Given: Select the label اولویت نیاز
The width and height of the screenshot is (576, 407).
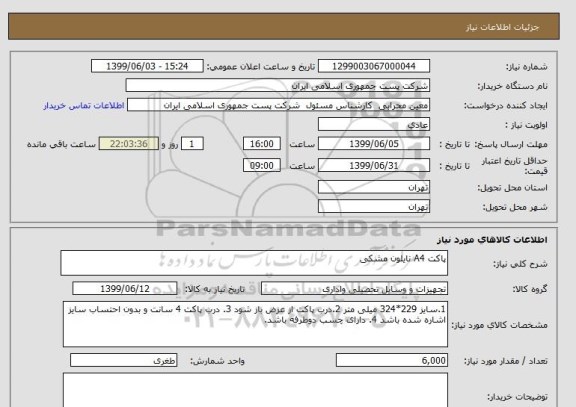Looking at the screenshot, I should click(x=526, y=125).
